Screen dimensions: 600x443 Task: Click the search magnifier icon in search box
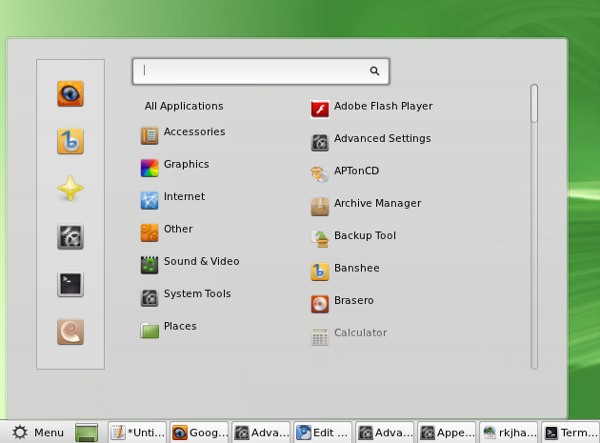[x=375, y=71]
